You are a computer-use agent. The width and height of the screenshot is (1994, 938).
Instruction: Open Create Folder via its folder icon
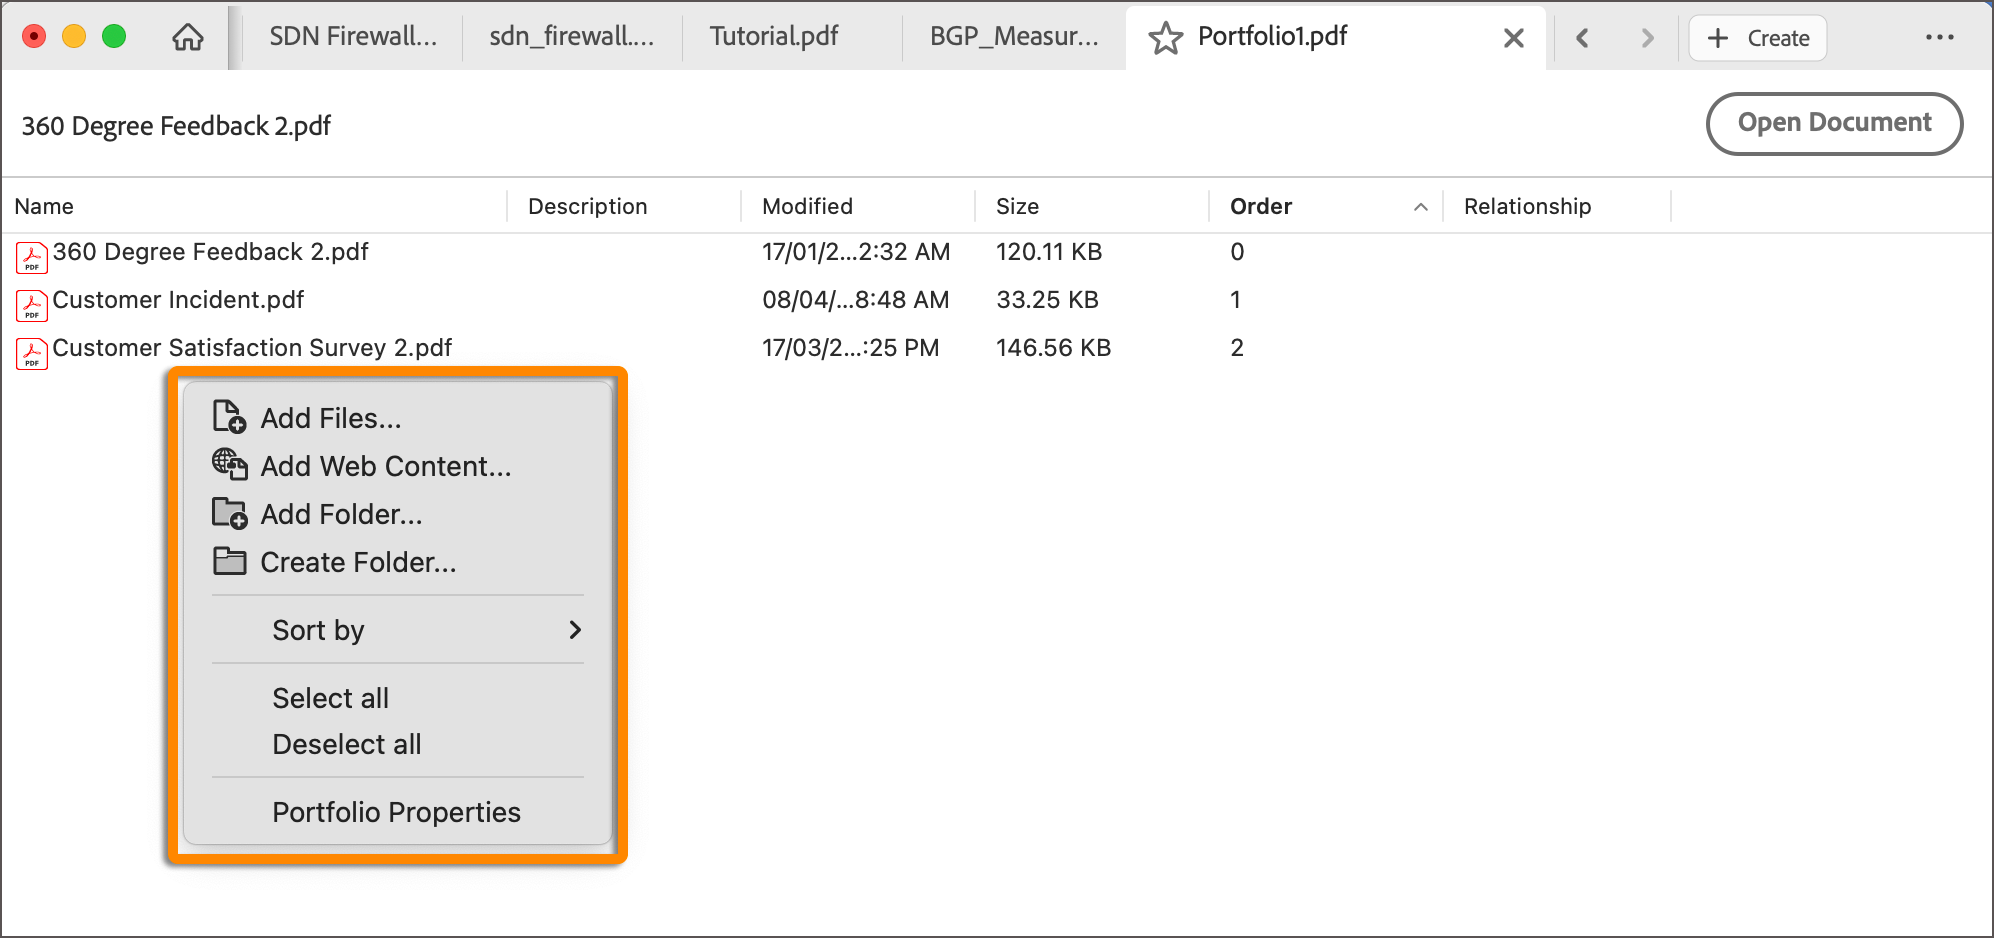point(227,561)
